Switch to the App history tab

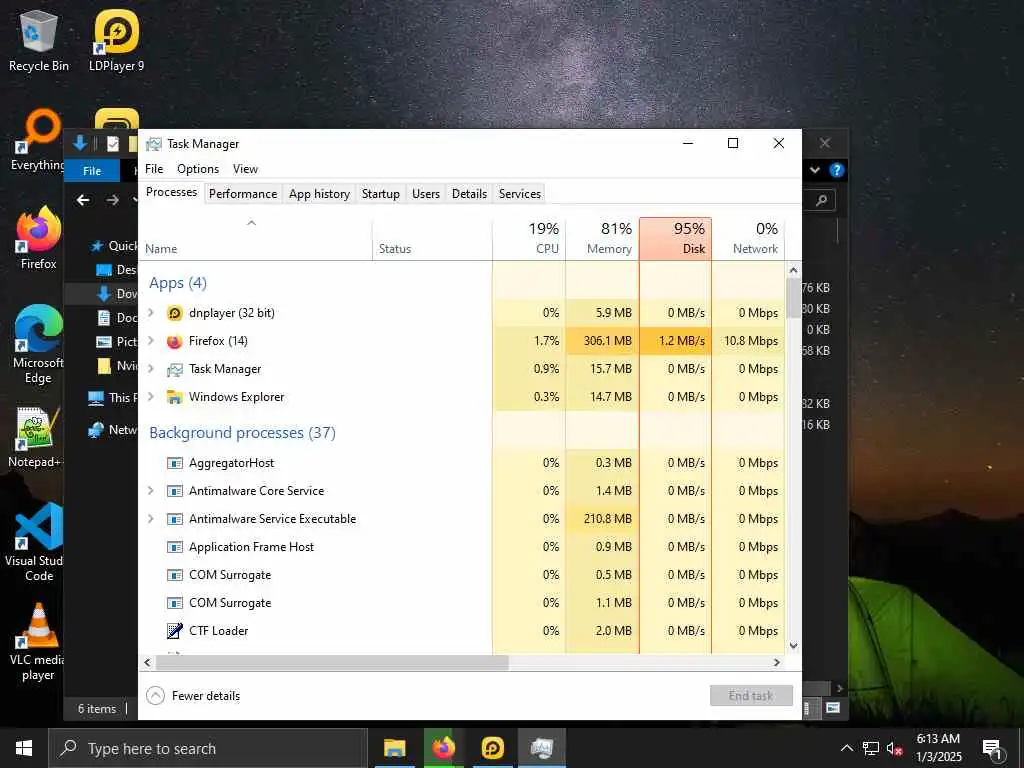(319, 194)
